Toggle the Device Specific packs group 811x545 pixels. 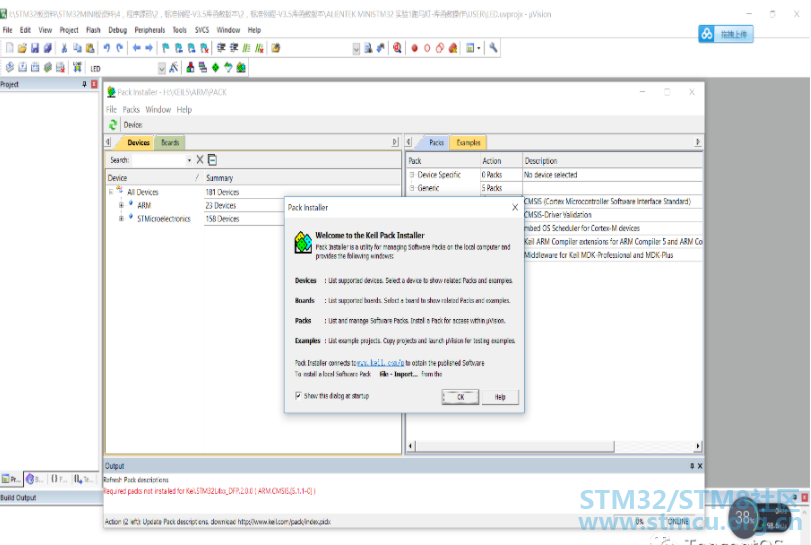[412, 175]
